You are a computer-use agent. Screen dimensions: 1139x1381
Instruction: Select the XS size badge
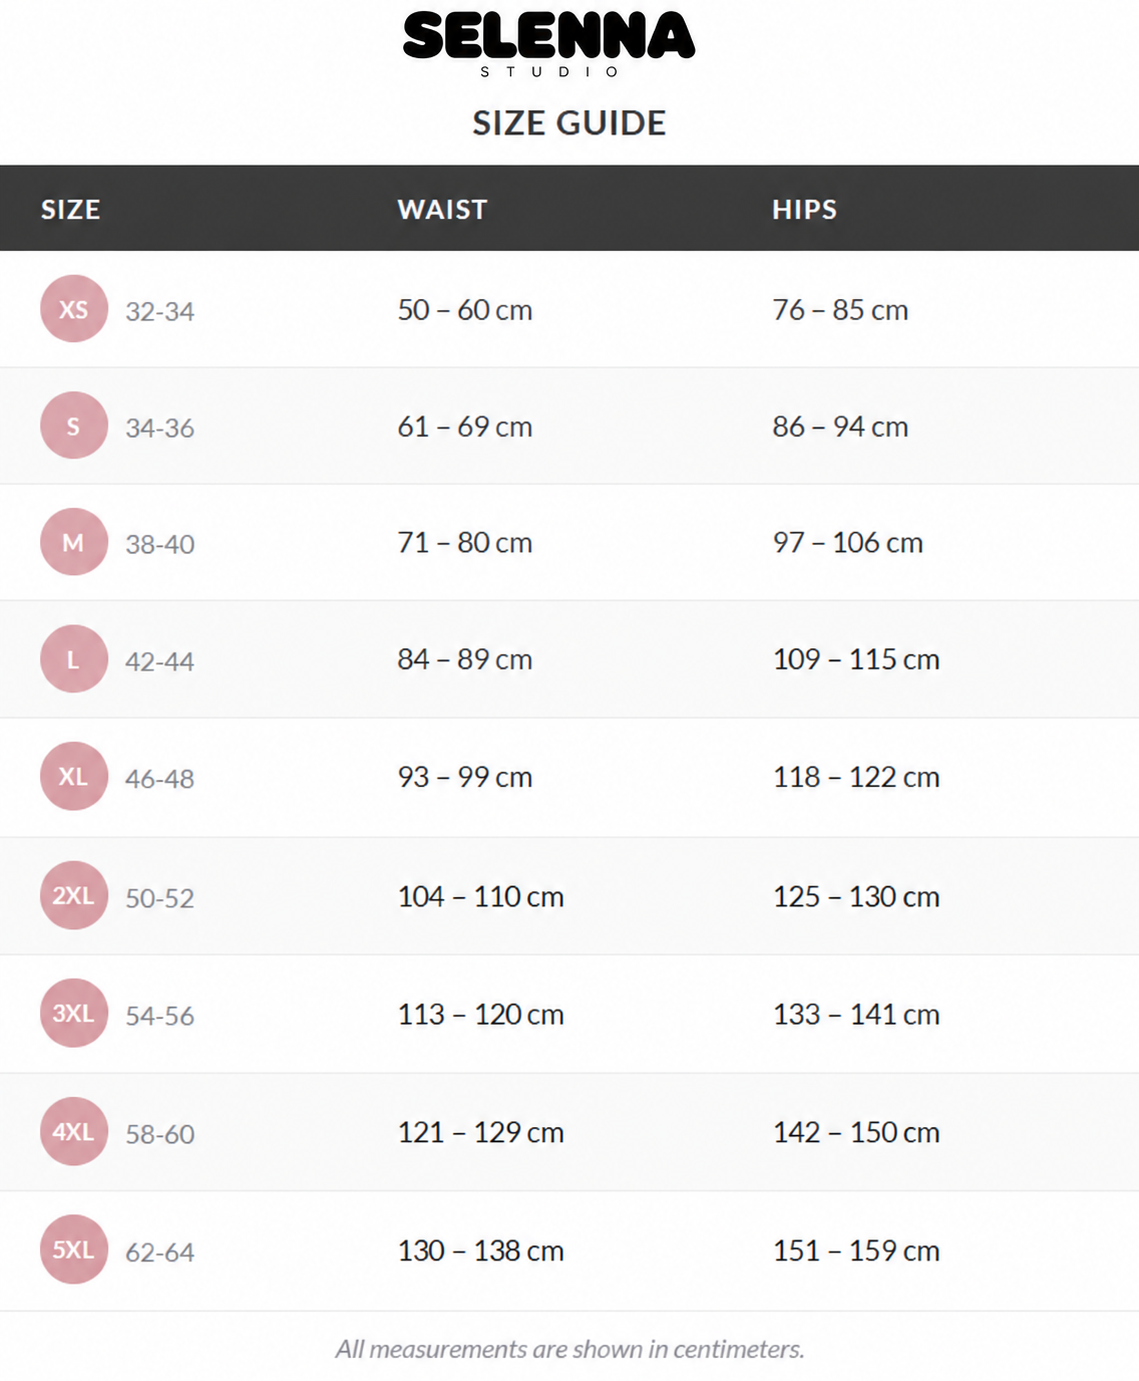click(74, 309)
